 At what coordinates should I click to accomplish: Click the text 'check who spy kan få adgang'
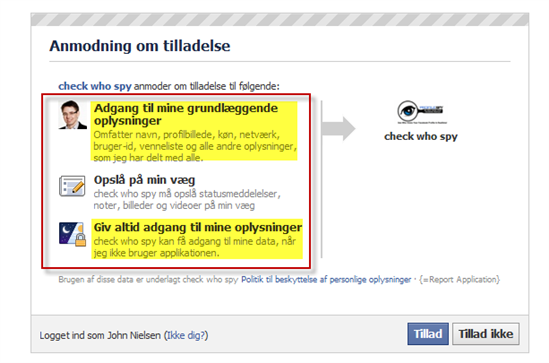pos(195,247)
